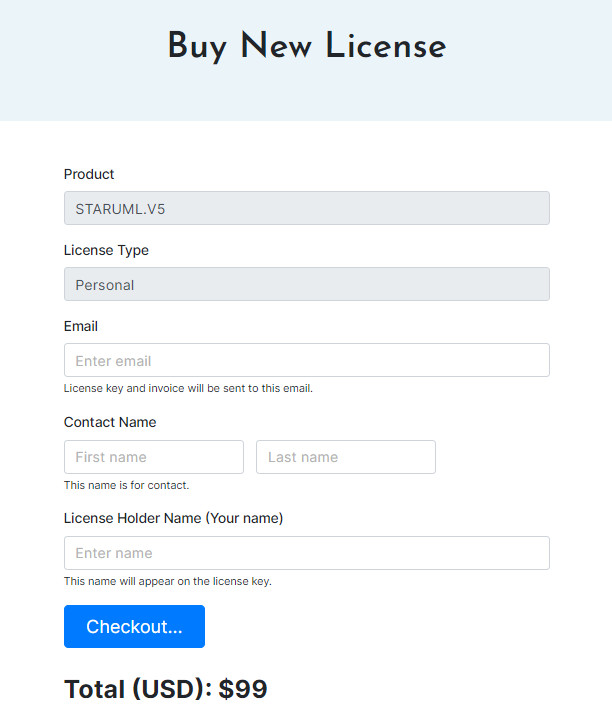Click the Email field label
The image size is (612, 721).
pyautogui.click(x=81, y=326)
